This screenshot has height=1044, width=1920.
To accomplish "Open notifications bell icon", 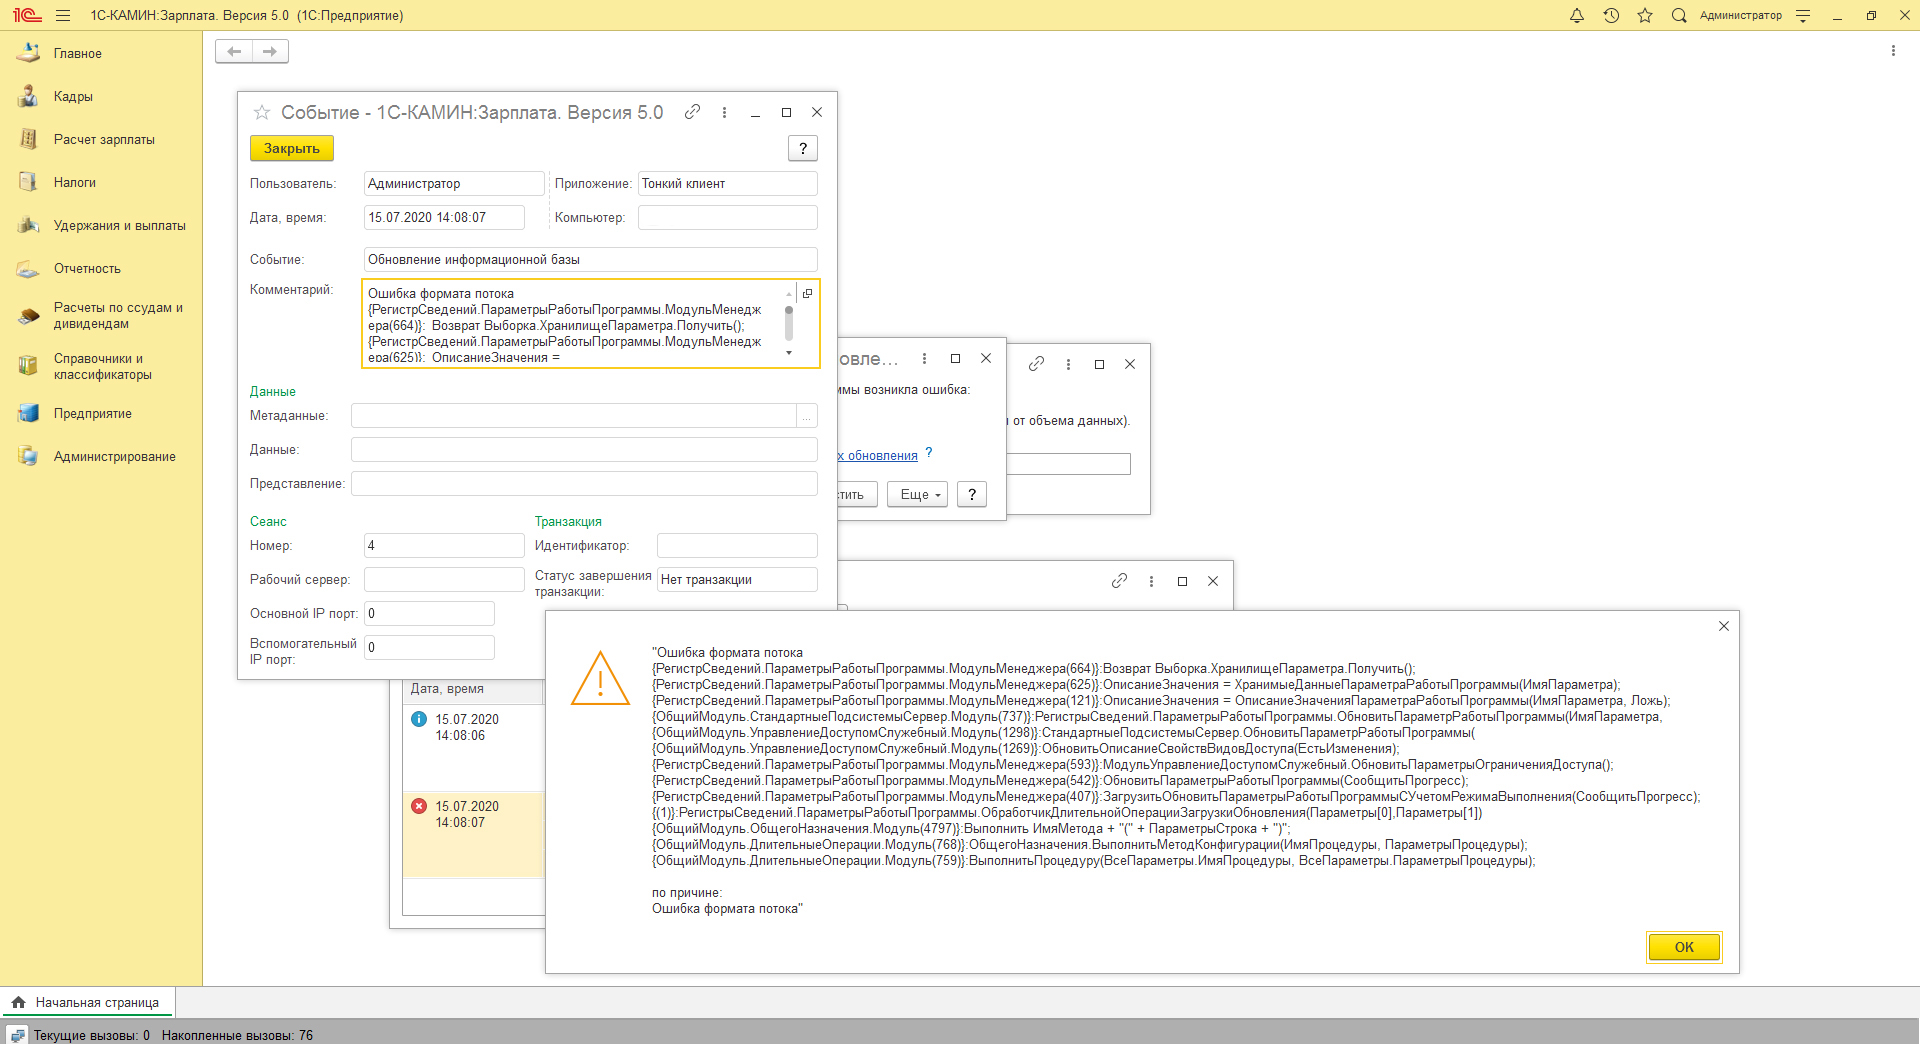I will pyautogui.click(x=1577, y=15).
